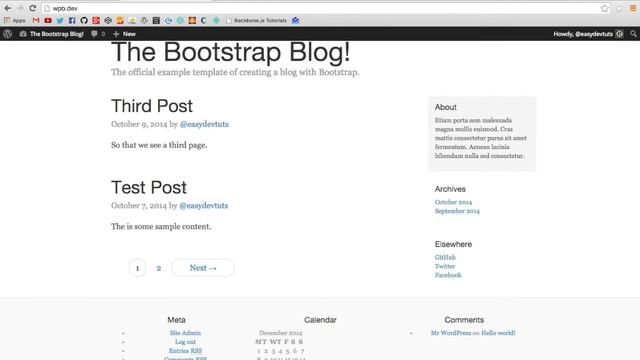Open the Third Post title
This screenshot has width=640, height=360.
152,106
